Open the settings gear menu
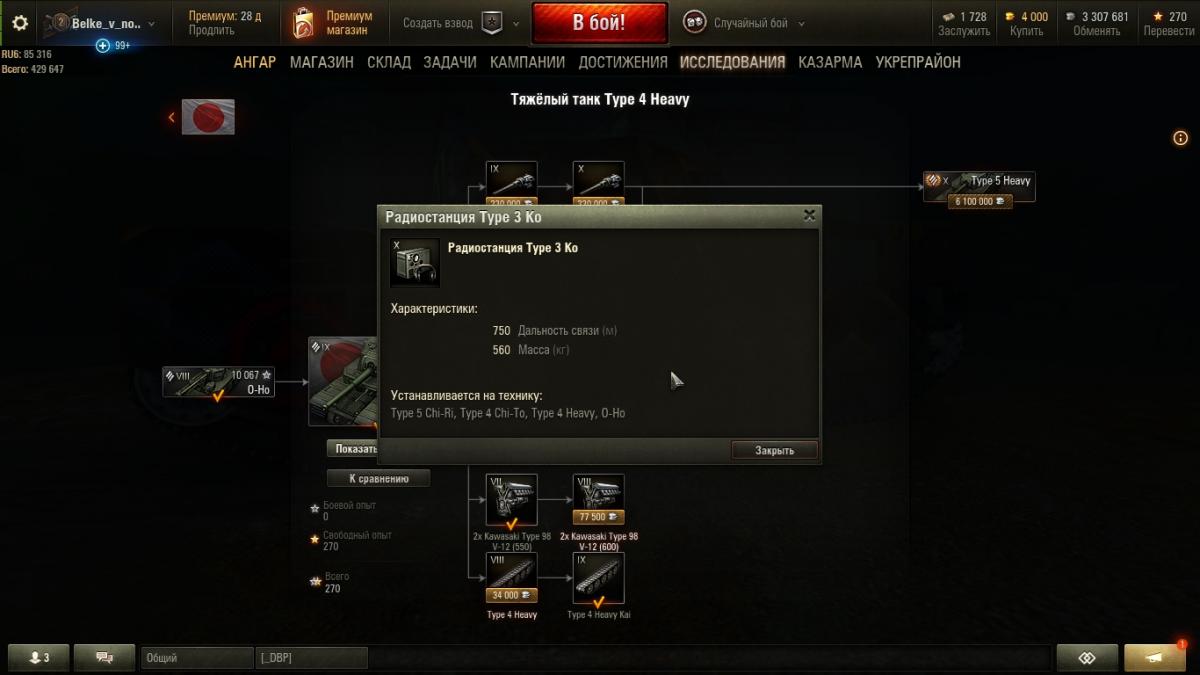The width and height of the screenshot is (1200, 675). 20,22
